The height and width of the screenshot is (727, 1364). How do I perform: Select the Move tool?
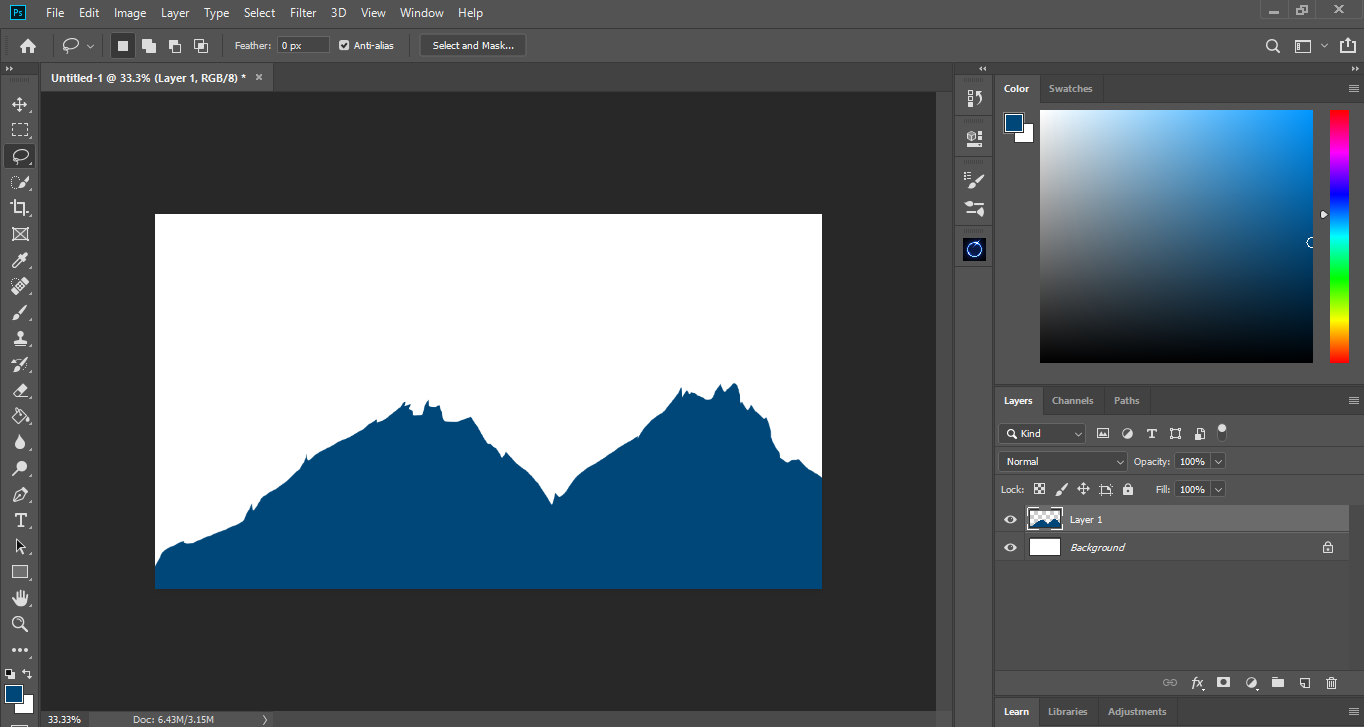coord(20,104)
